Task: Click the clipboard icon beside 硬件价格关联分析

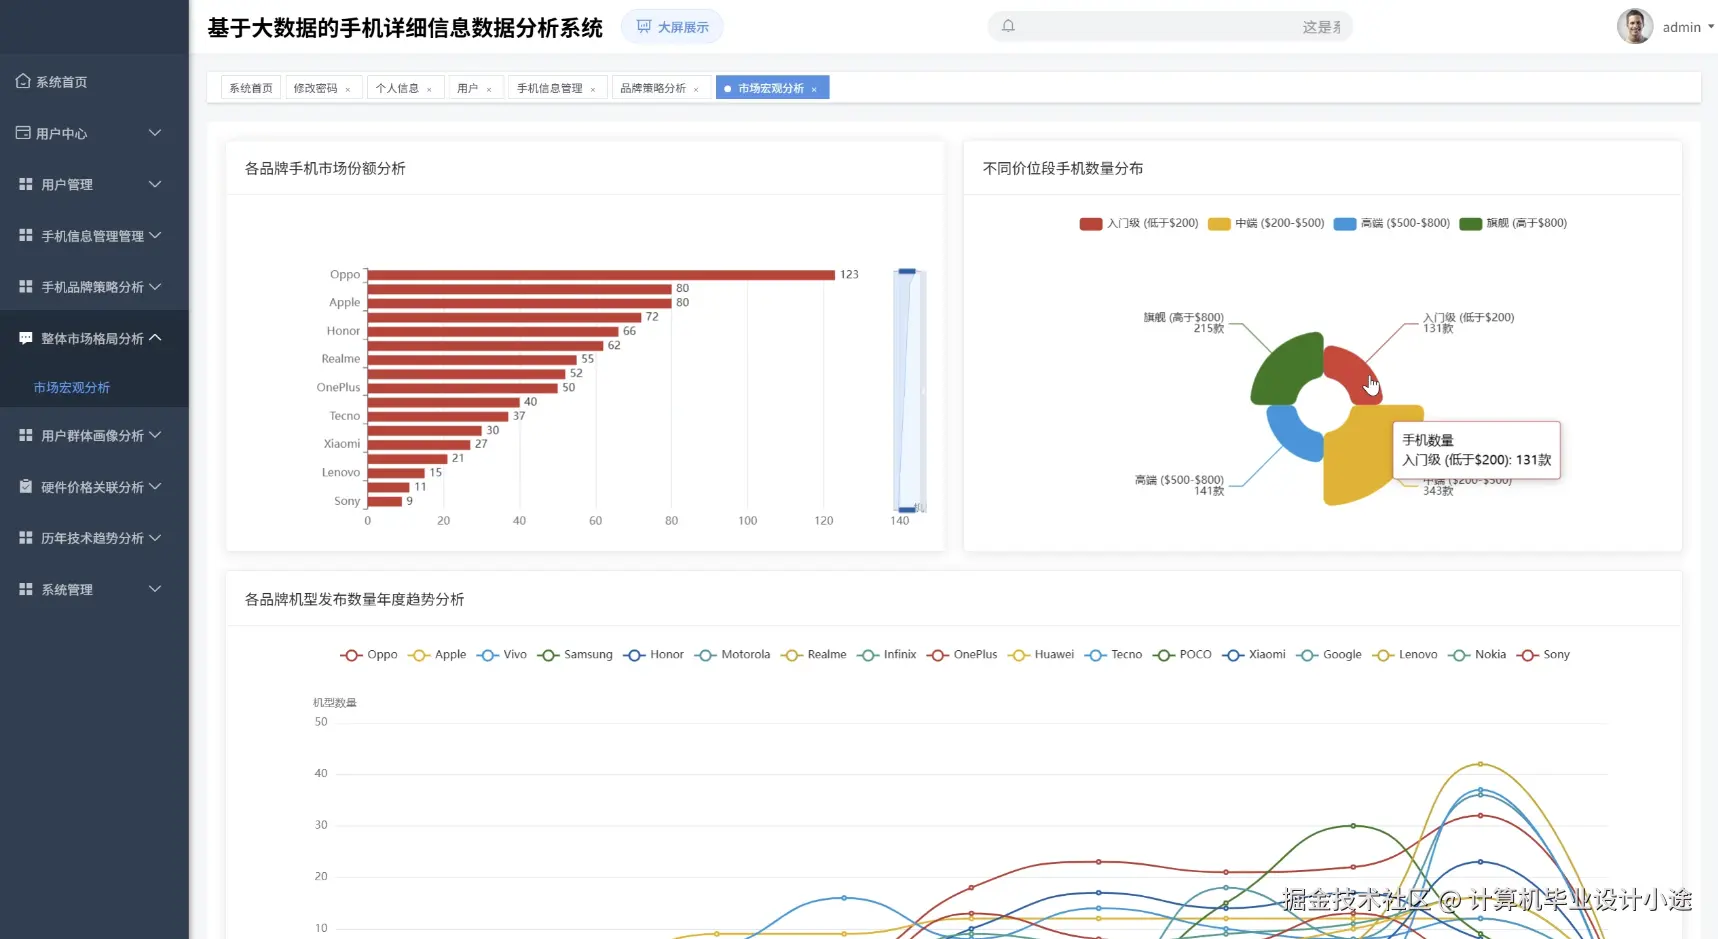Action: (26, 487)
